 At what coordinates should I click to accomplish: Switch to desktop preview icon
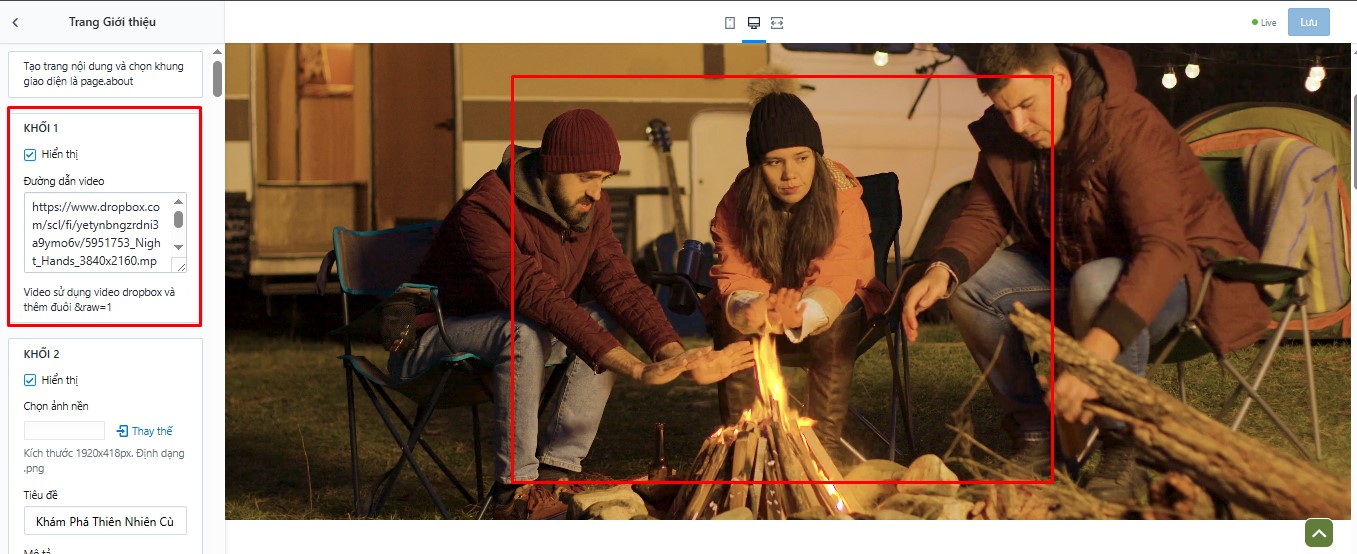click(x=754, y=22)
